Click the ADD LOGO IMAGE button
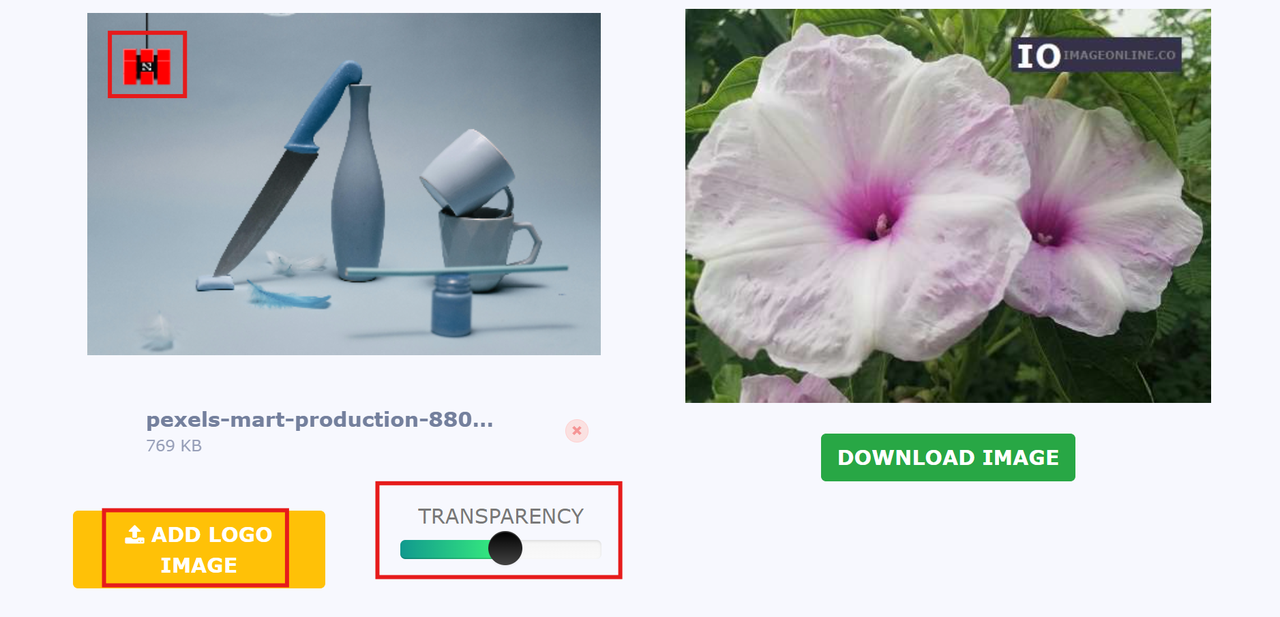1280x617 pixels. 199,549
